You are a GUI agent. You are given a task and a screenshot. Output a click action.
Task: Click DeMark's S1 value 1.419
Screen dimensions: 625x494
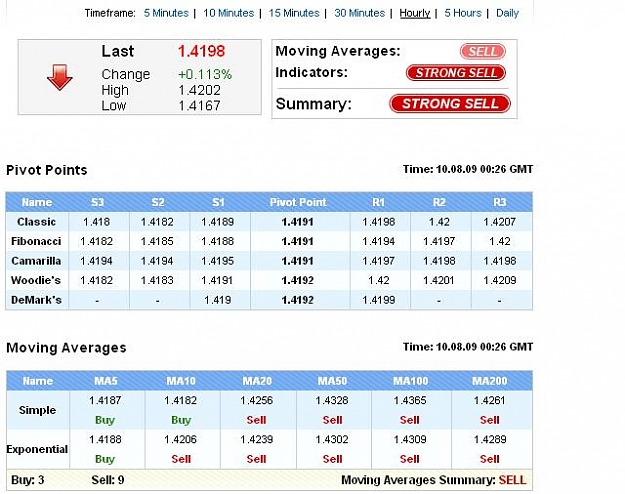[218, 300]
